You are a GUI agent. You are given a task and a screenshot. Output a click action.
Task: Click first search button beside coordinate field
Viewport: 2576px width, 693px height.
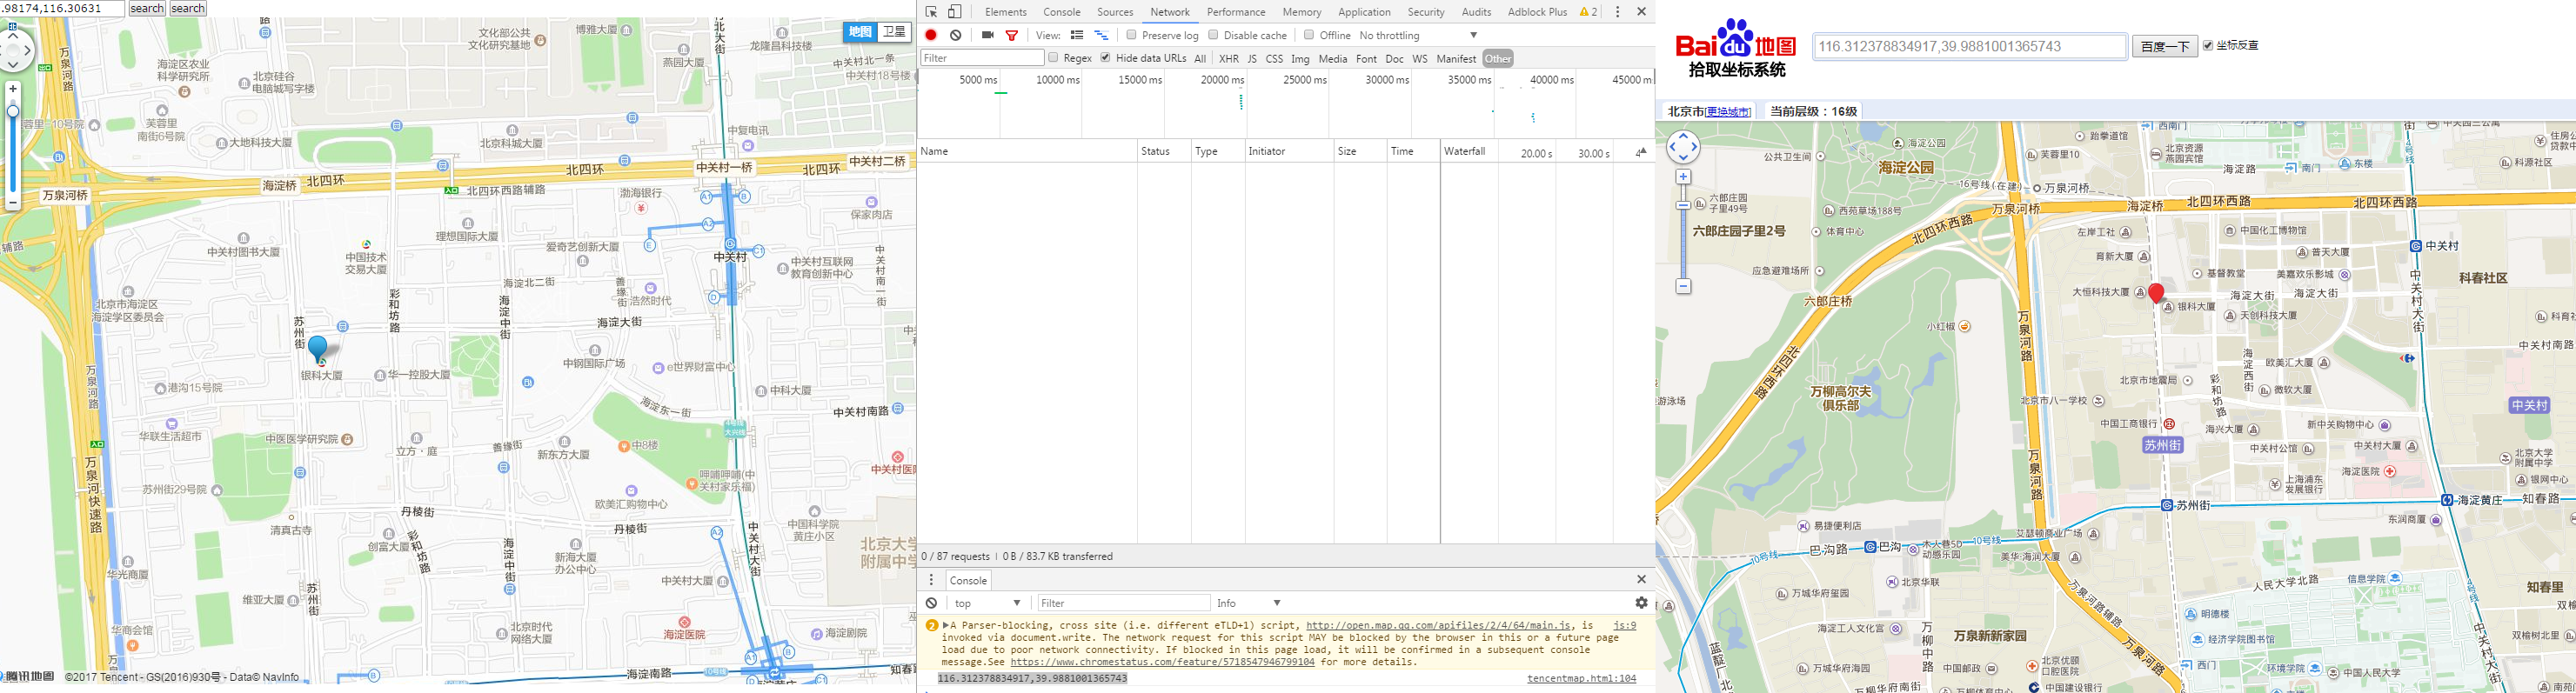tap(147, 8)
